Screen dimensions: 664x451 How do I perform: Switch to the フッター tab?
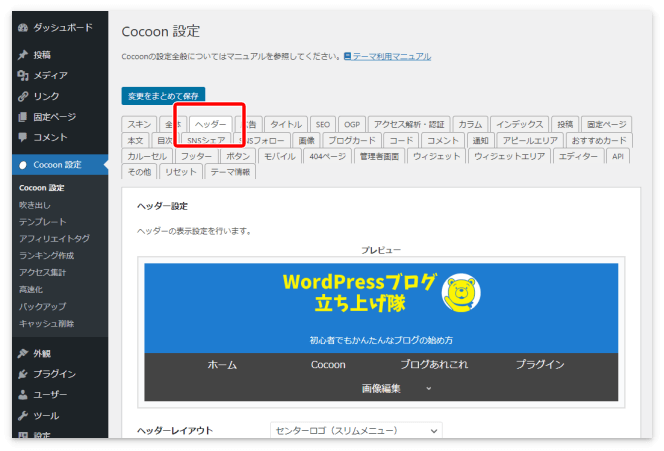pyautogui.click(x=196, y=156)
